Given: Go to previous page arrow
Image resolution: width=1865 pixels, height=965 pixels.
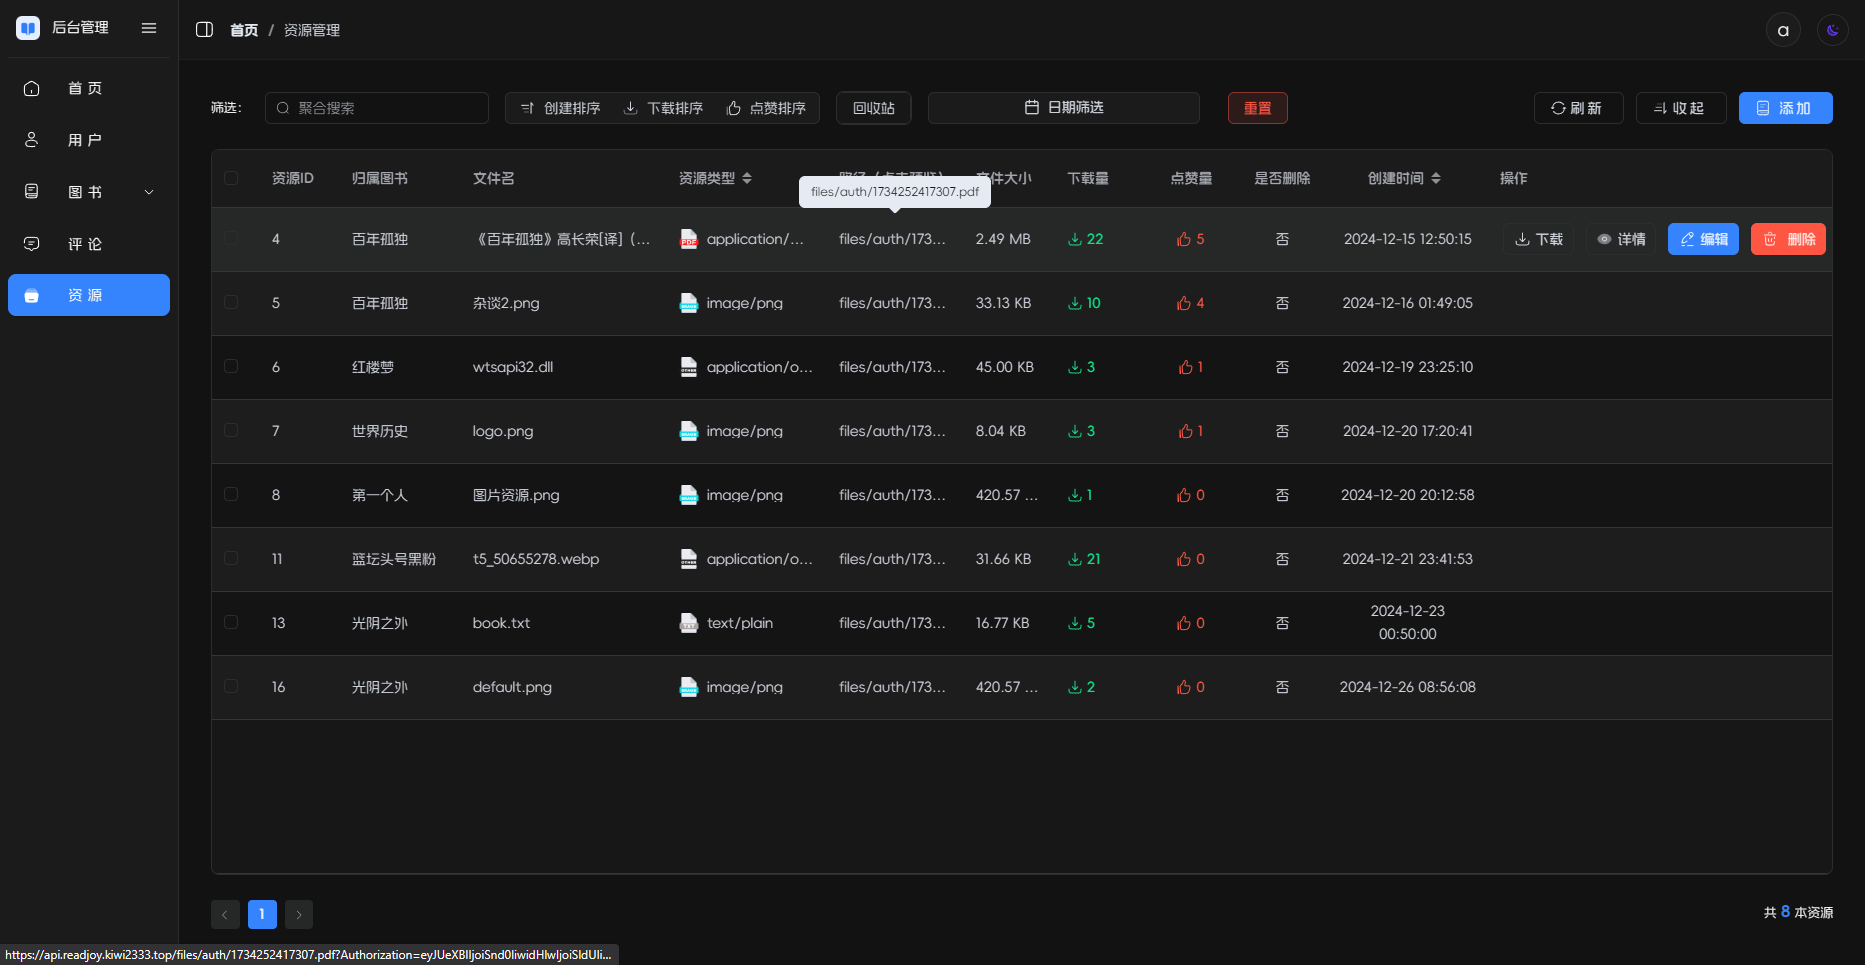Looking at the screenshot, I should pyautogui.click(x=225, y=914).
